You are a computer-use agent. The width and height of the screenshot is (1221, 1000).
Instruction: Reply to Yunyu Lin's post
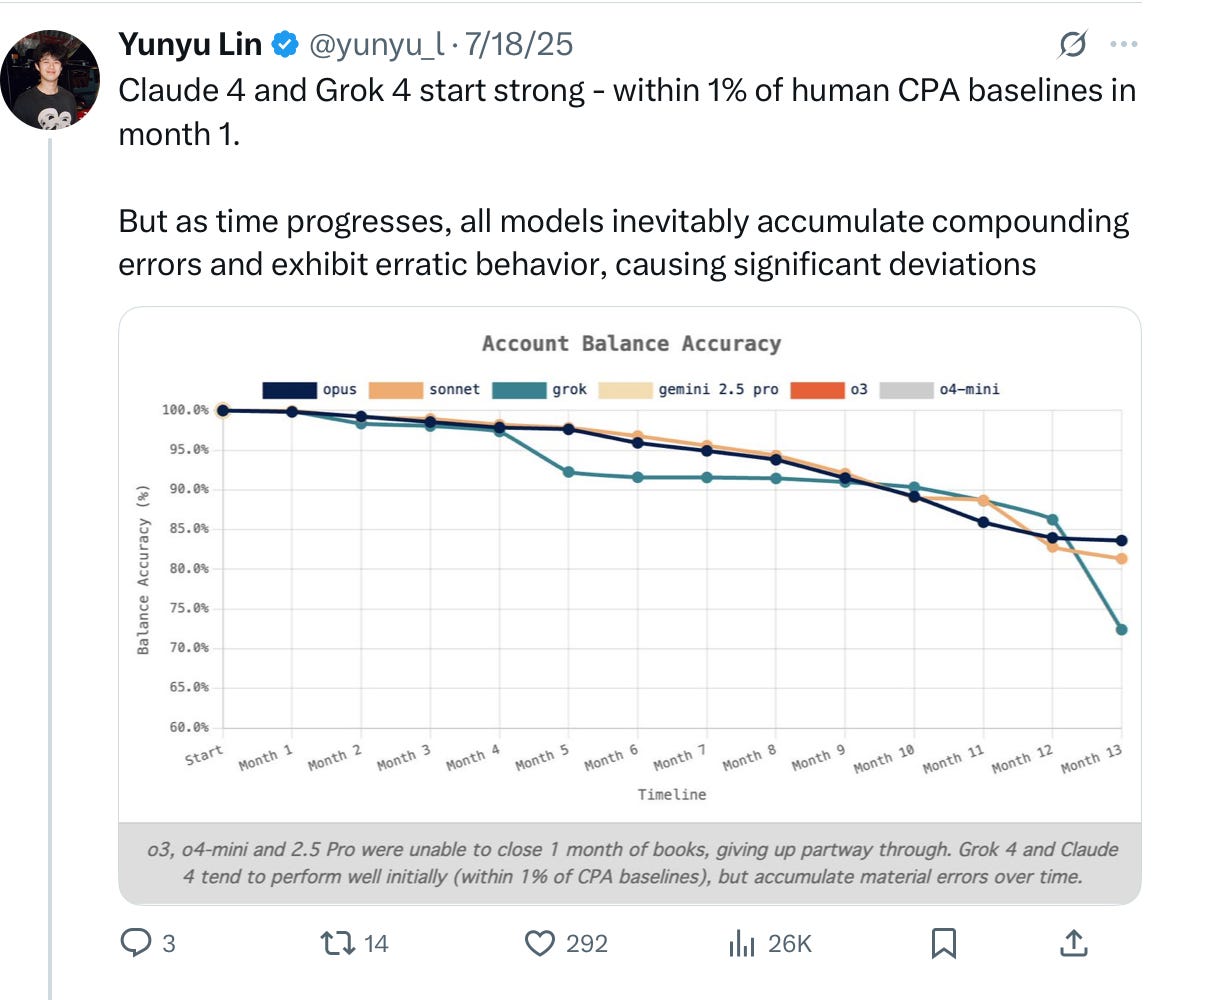coord(139,943)
